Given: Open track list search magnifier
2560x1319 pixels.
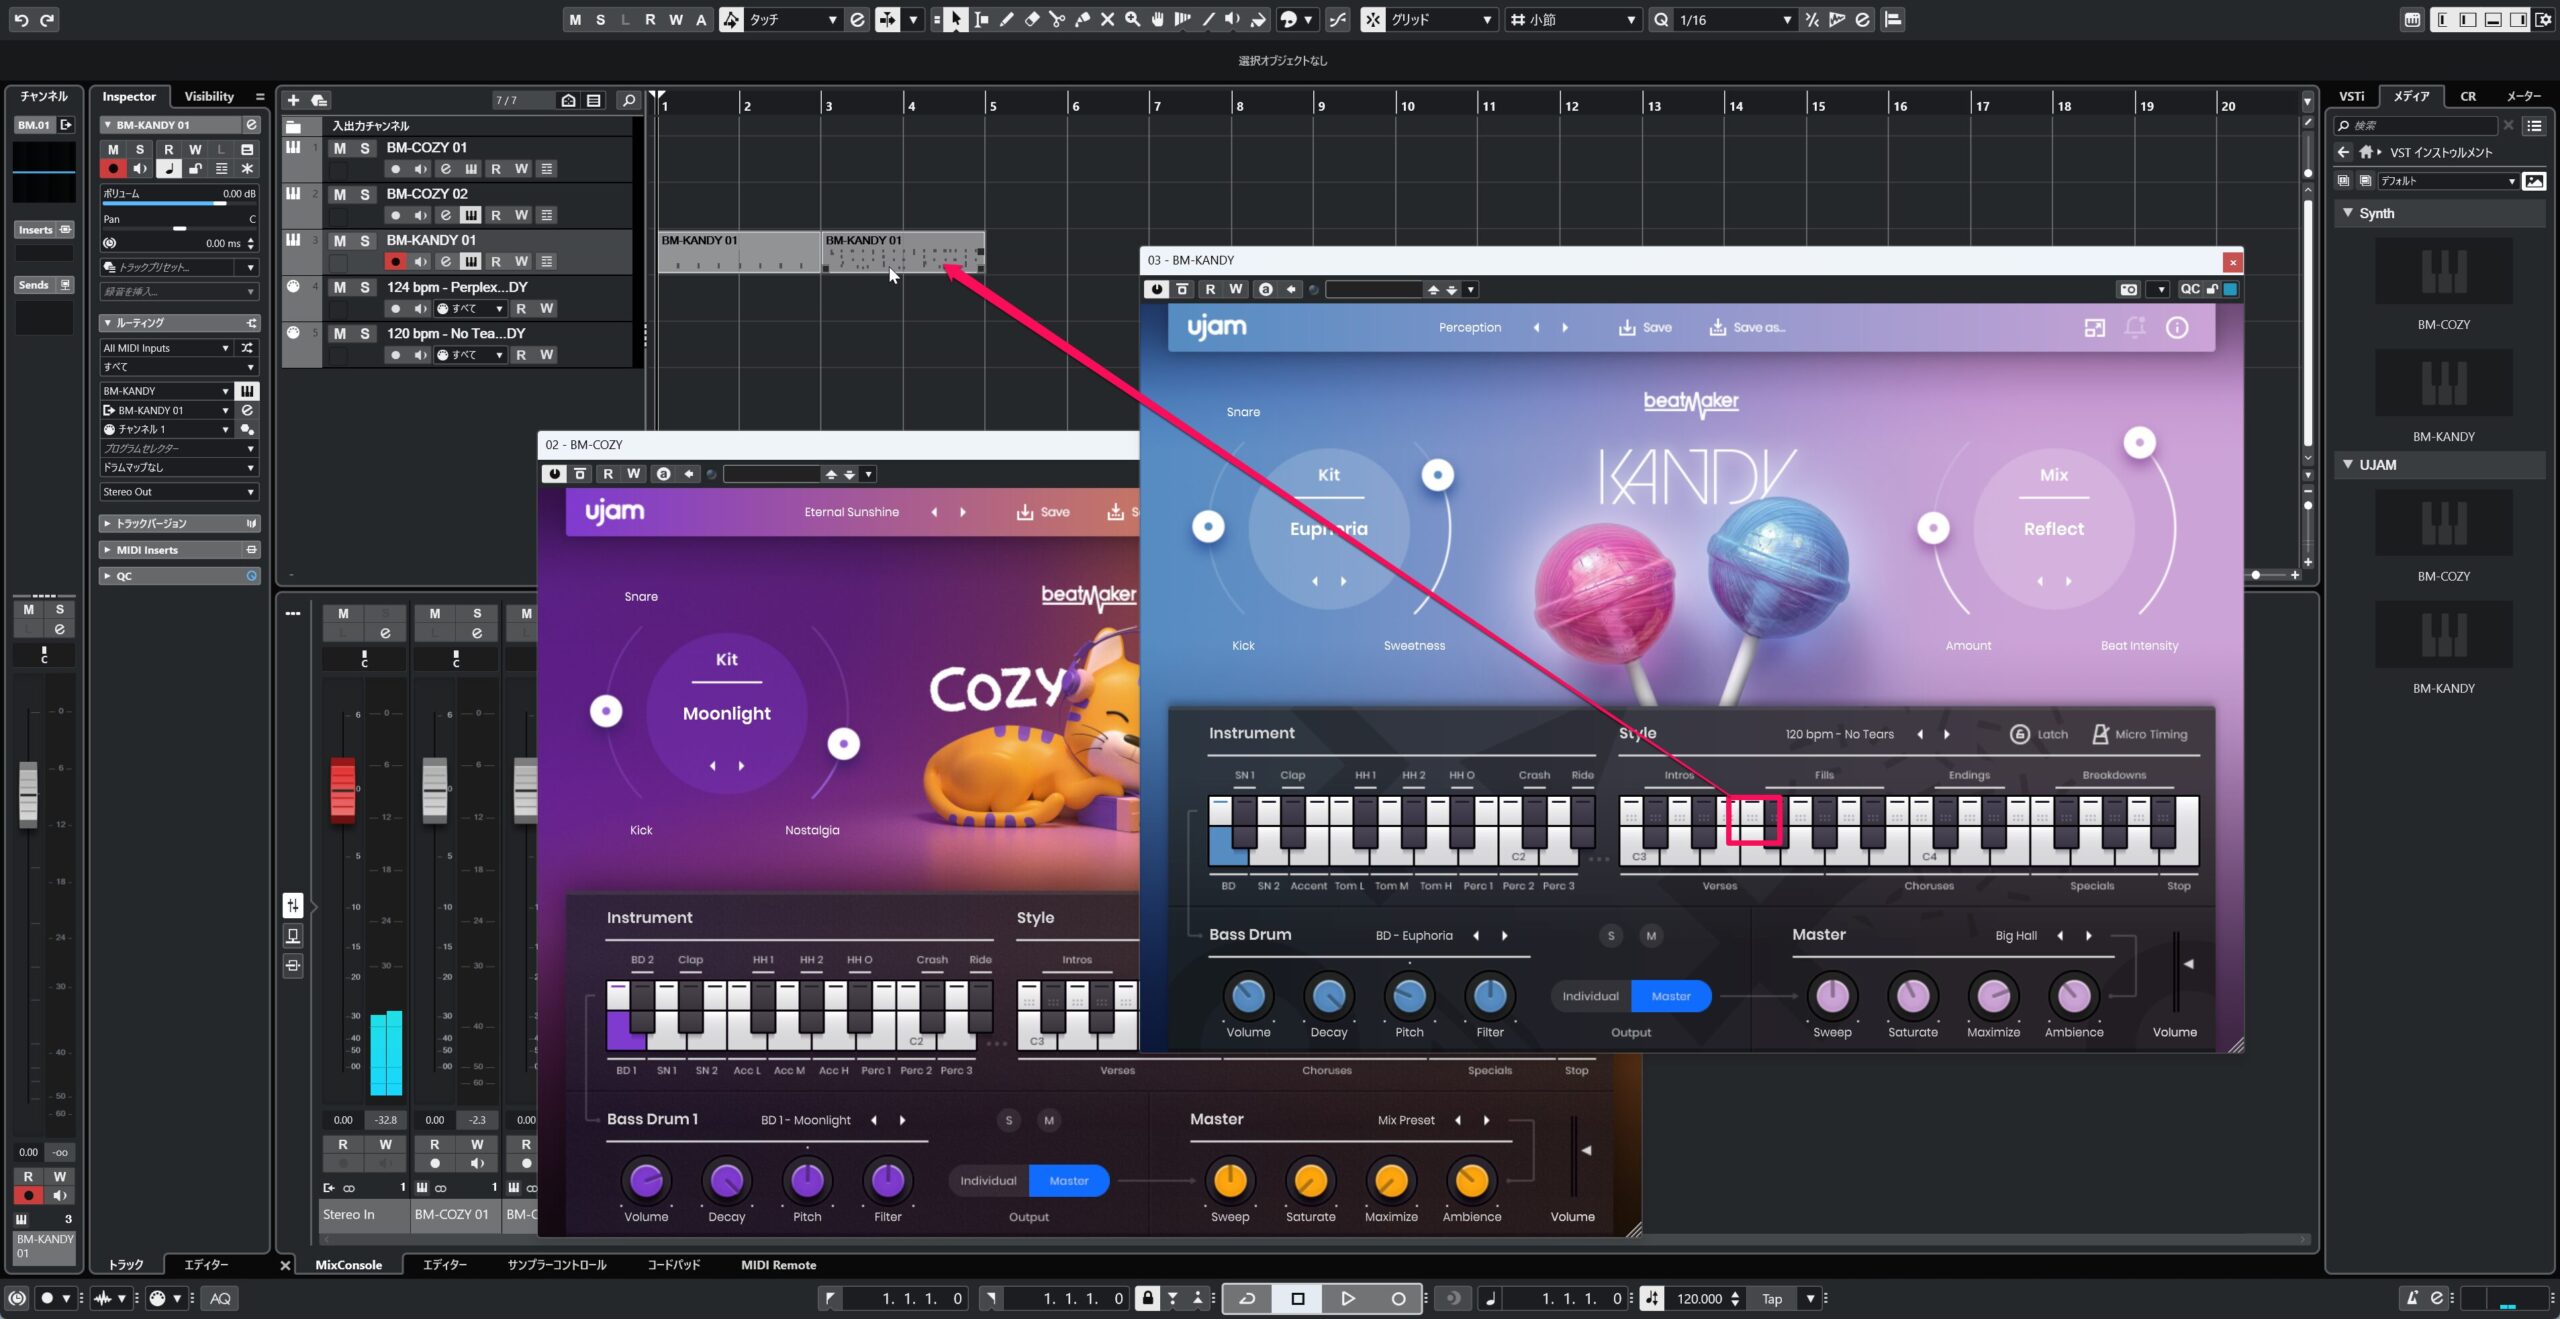Looking at the screenshot, I should coord(628,100).
